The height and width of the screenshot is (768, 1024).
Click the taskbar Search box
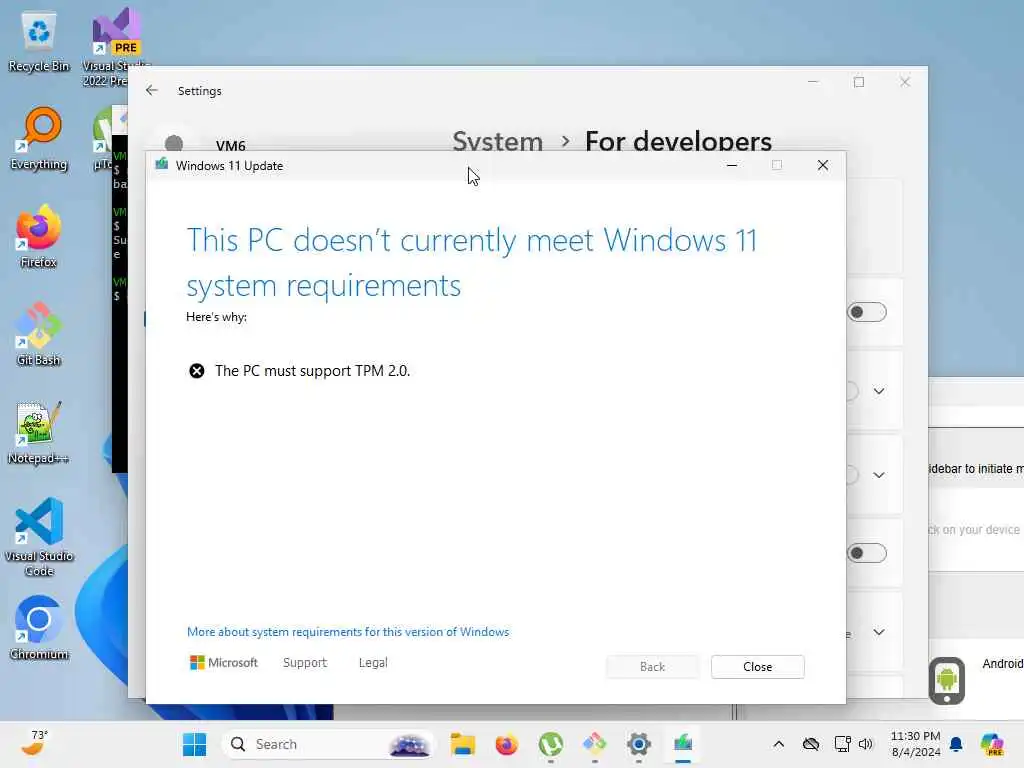tap(328, 744)
